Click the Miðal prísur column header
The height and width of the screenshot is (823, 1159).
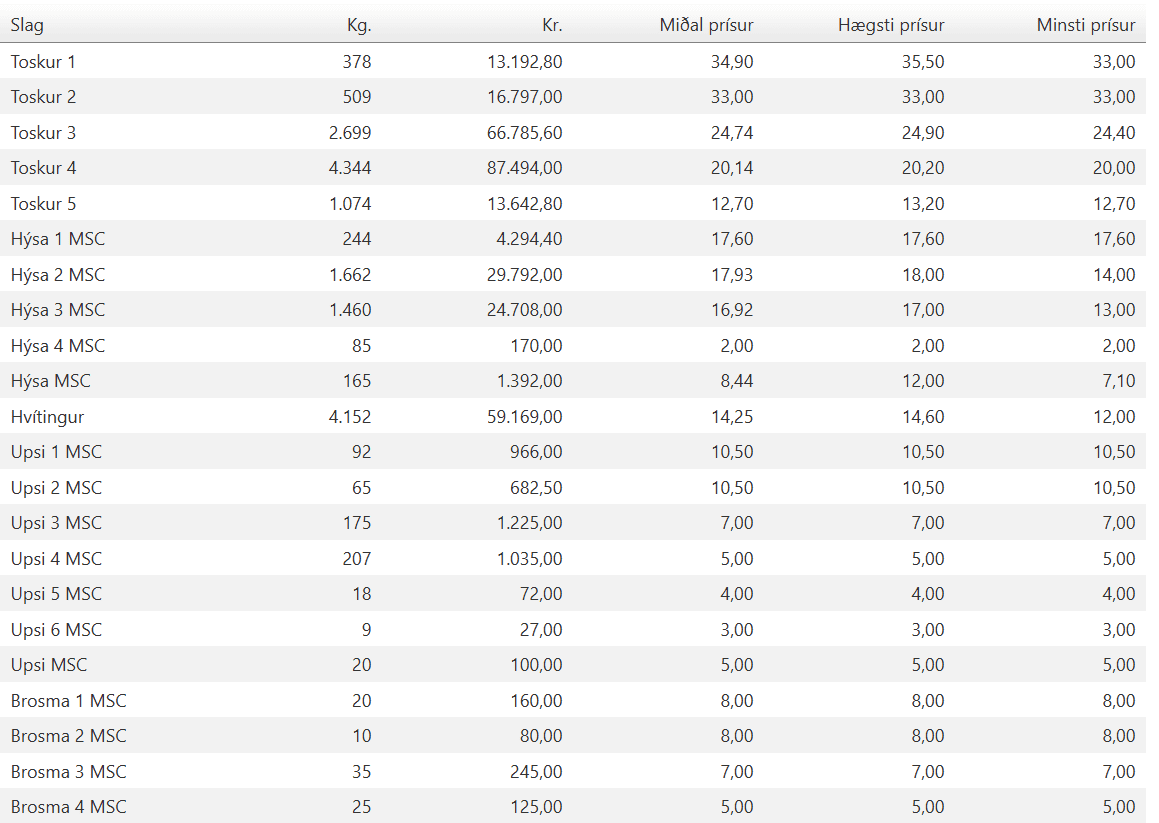(706, 25)
